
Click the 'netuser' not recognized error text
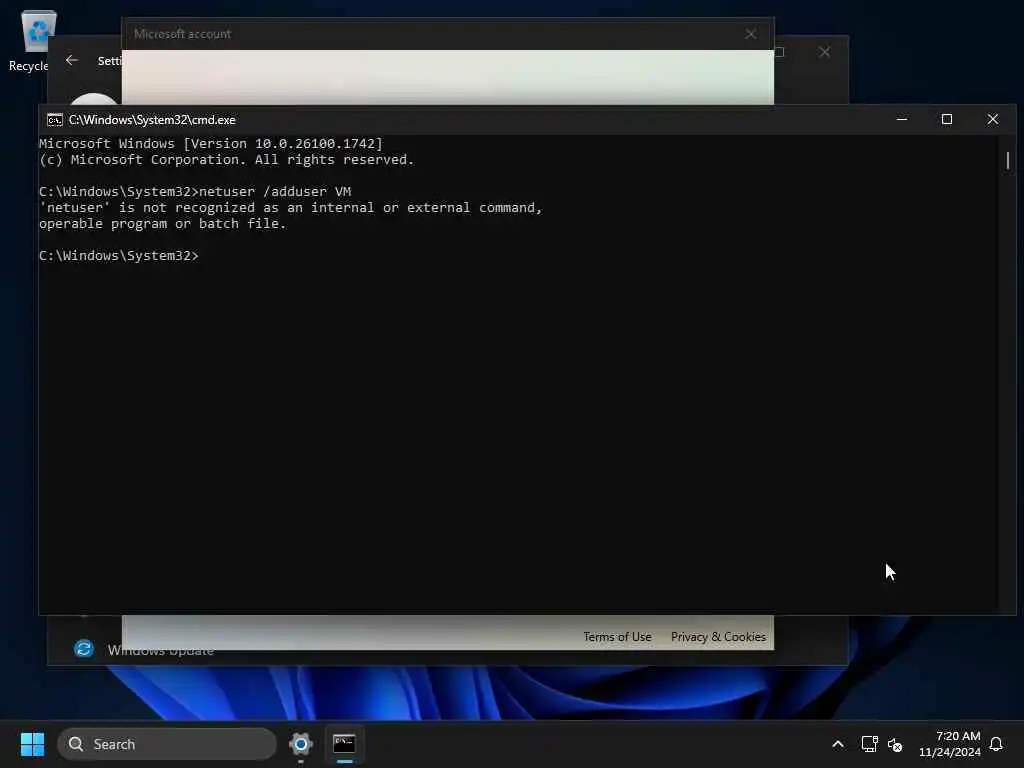[291, 208]
